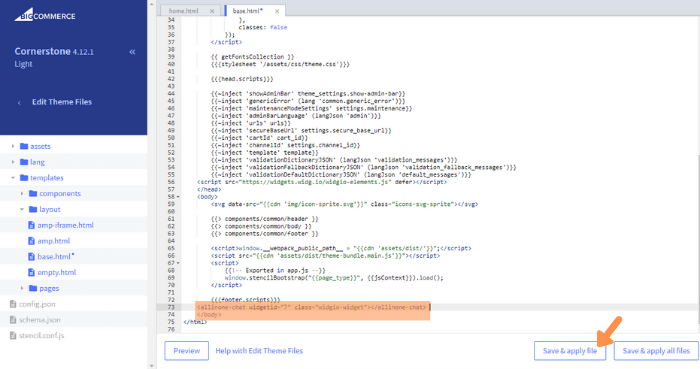Expand the assets folder arrow
The image size is (700, 369).
pos(13,146)
